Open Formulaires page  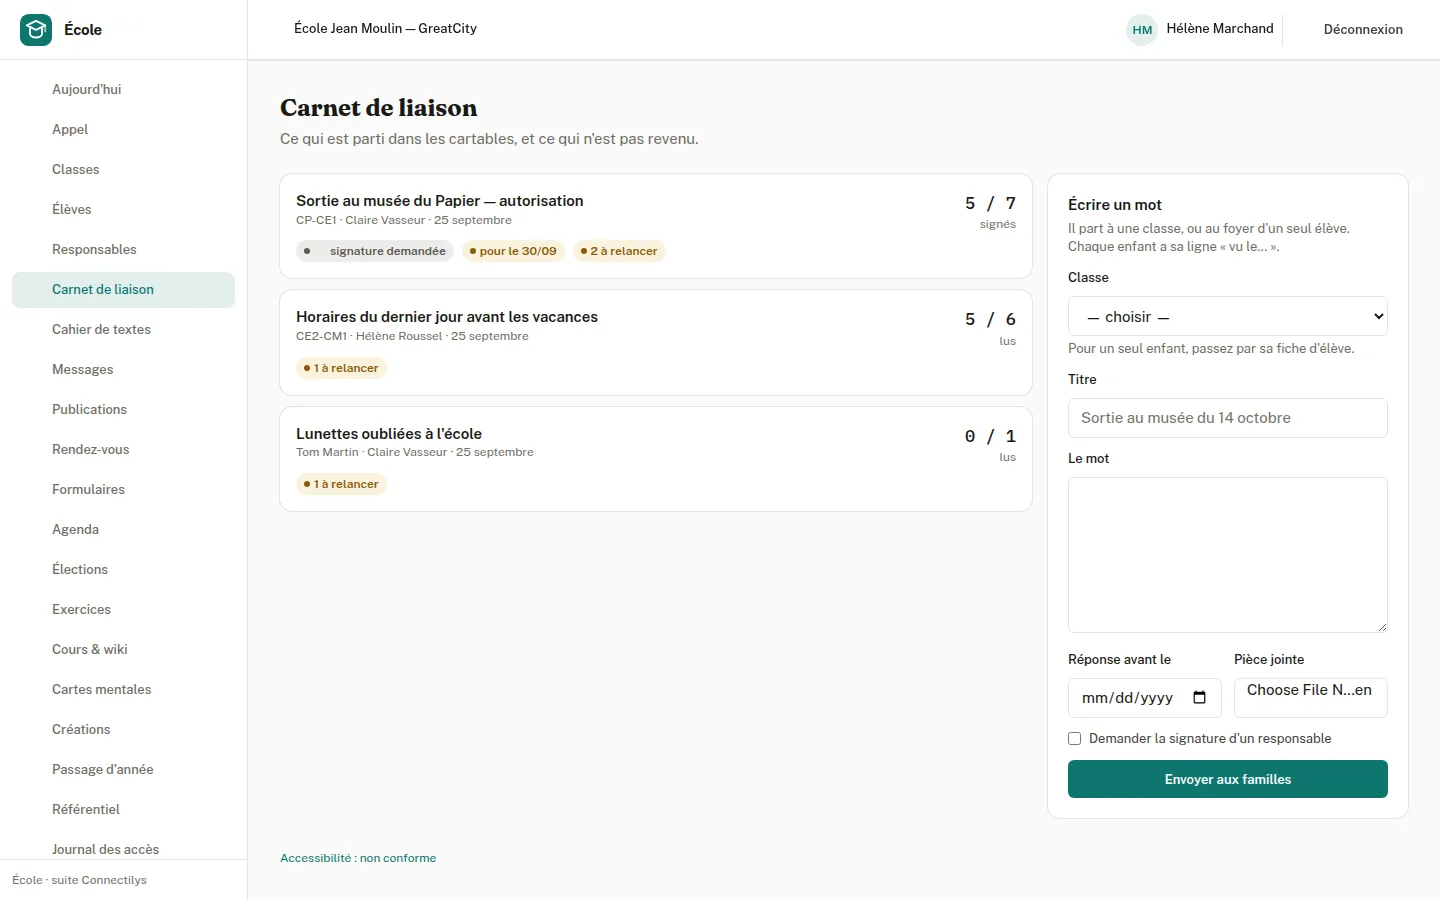[x=123, y=489]
